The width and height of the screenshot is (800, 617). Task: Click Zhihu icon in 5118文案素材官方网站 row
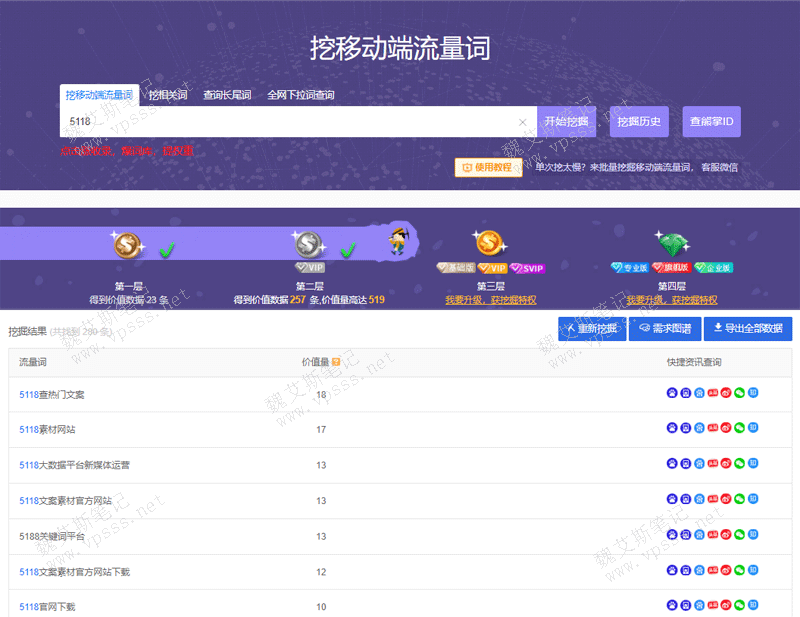click(x=753, y=500)
